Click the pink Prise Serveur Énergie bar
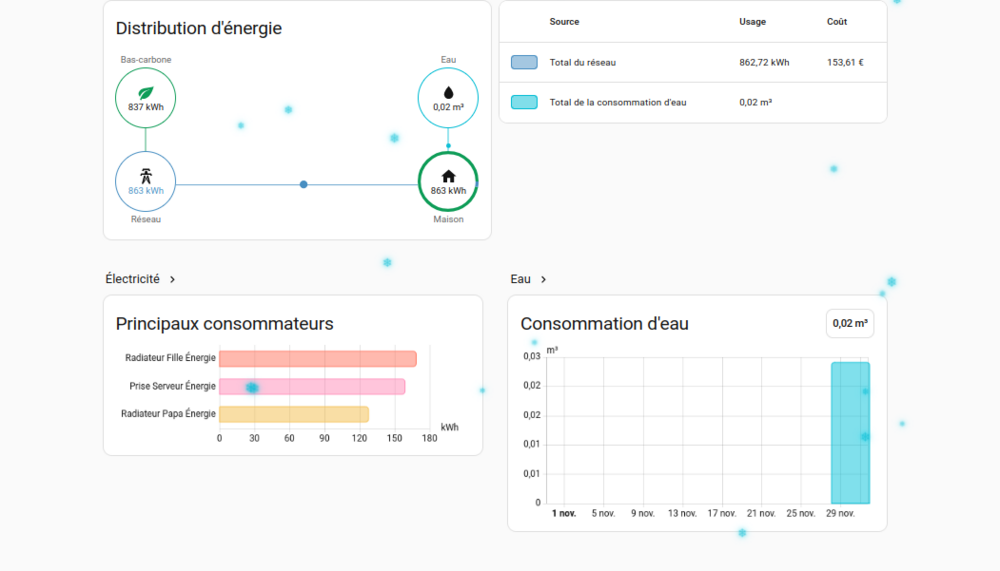 click(x=312, y=387)
